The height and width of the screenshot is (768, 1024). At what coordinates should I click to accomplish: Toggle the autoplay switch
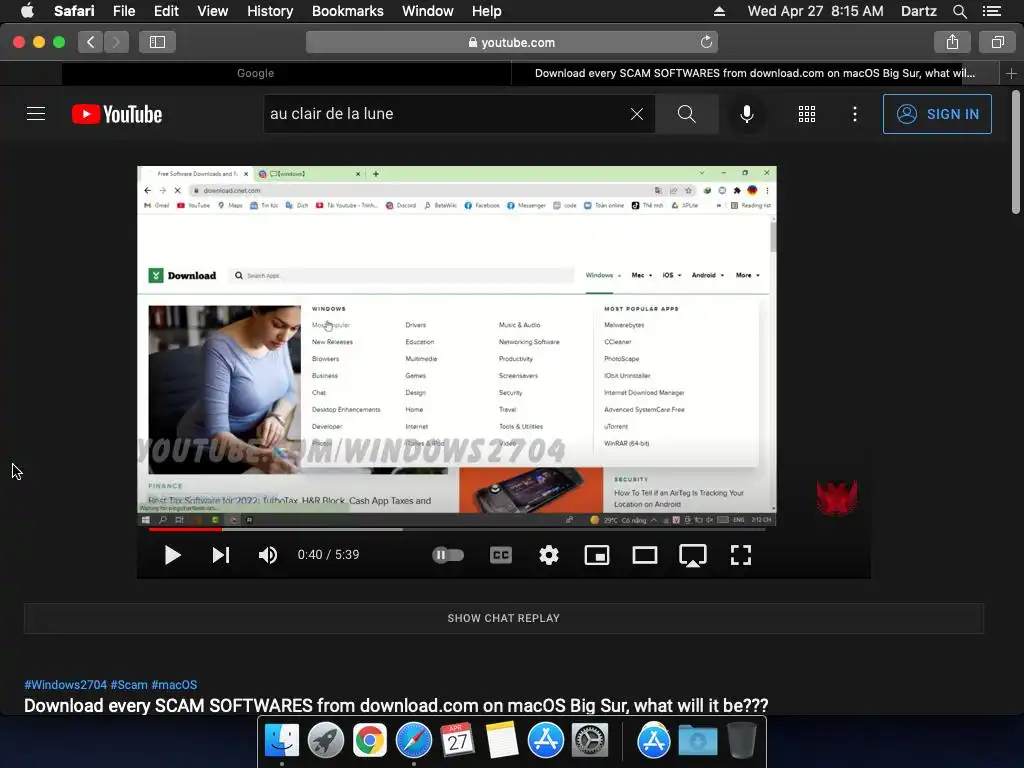[448, 555]
